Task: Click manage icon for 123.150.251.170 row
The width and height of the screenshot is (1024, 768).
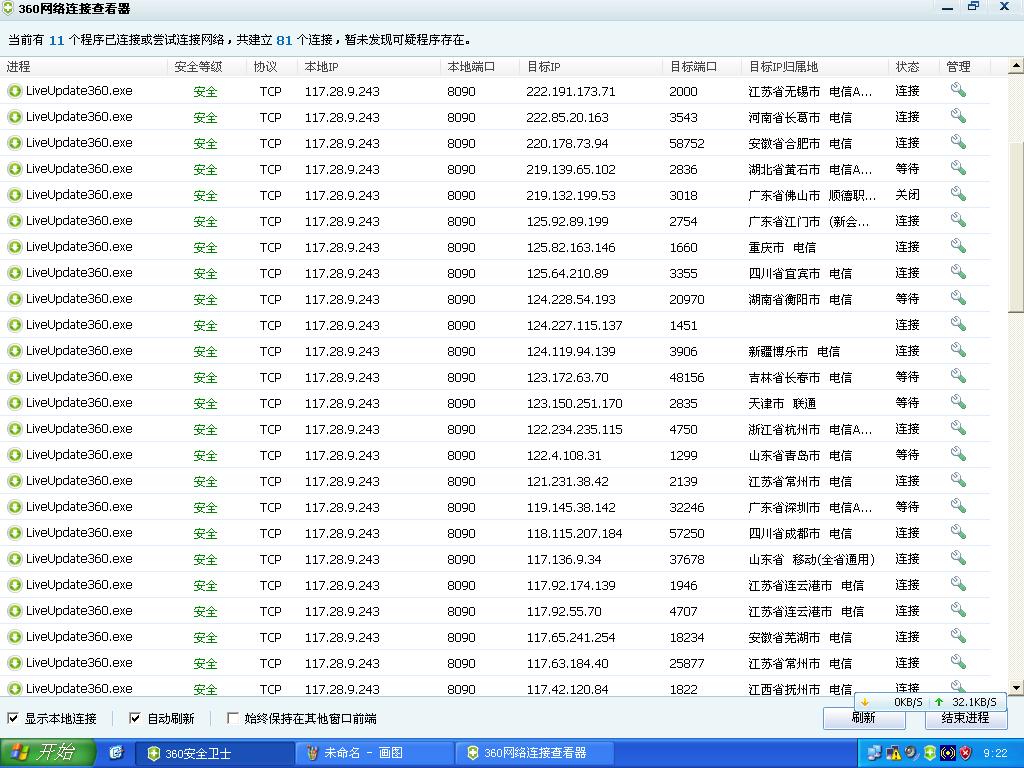Action: (958, 402)
